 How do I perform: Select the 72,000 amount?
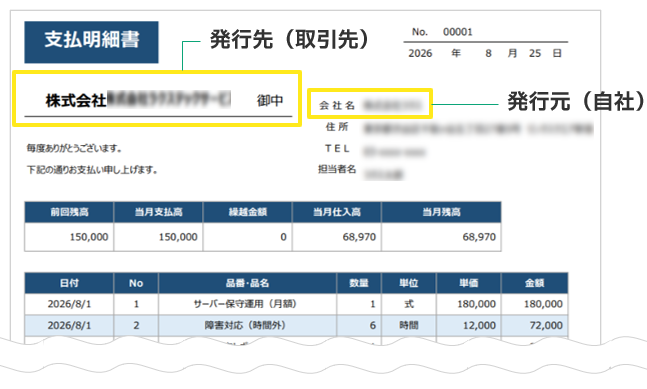[x=546, y=325]
